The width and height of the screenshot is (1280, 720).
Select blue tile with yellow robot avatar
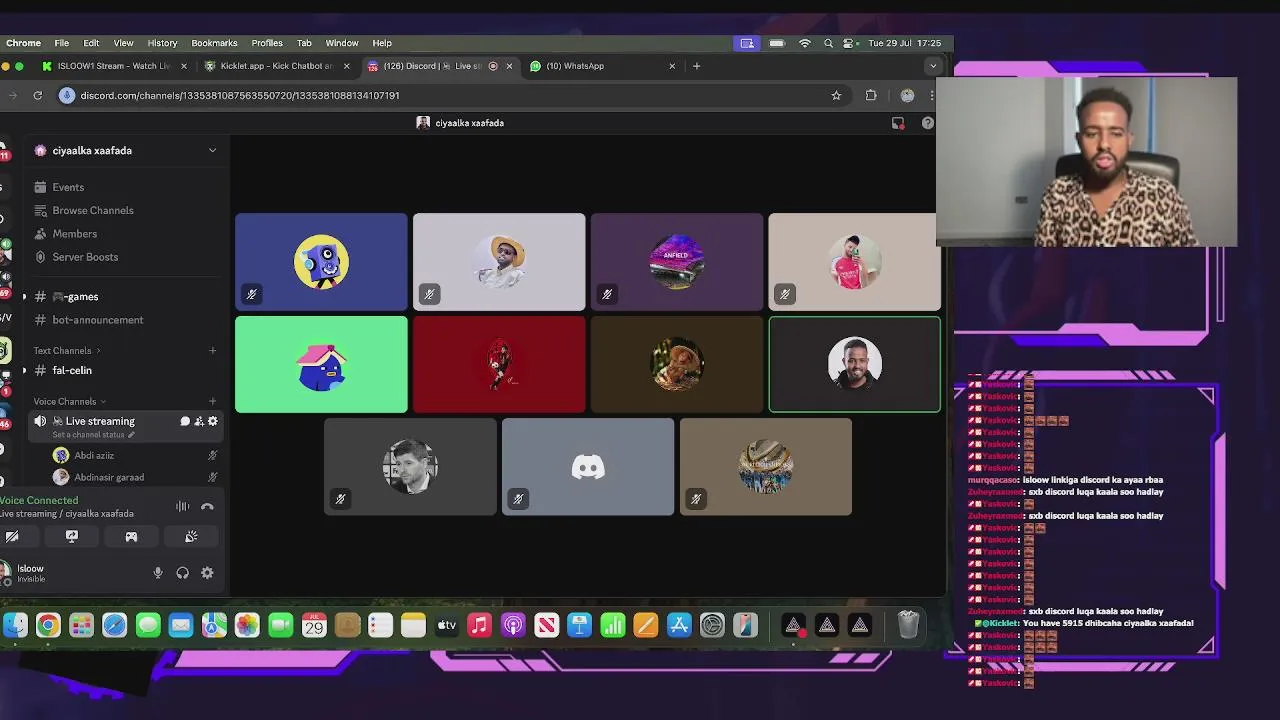click(x=321, y=262)
